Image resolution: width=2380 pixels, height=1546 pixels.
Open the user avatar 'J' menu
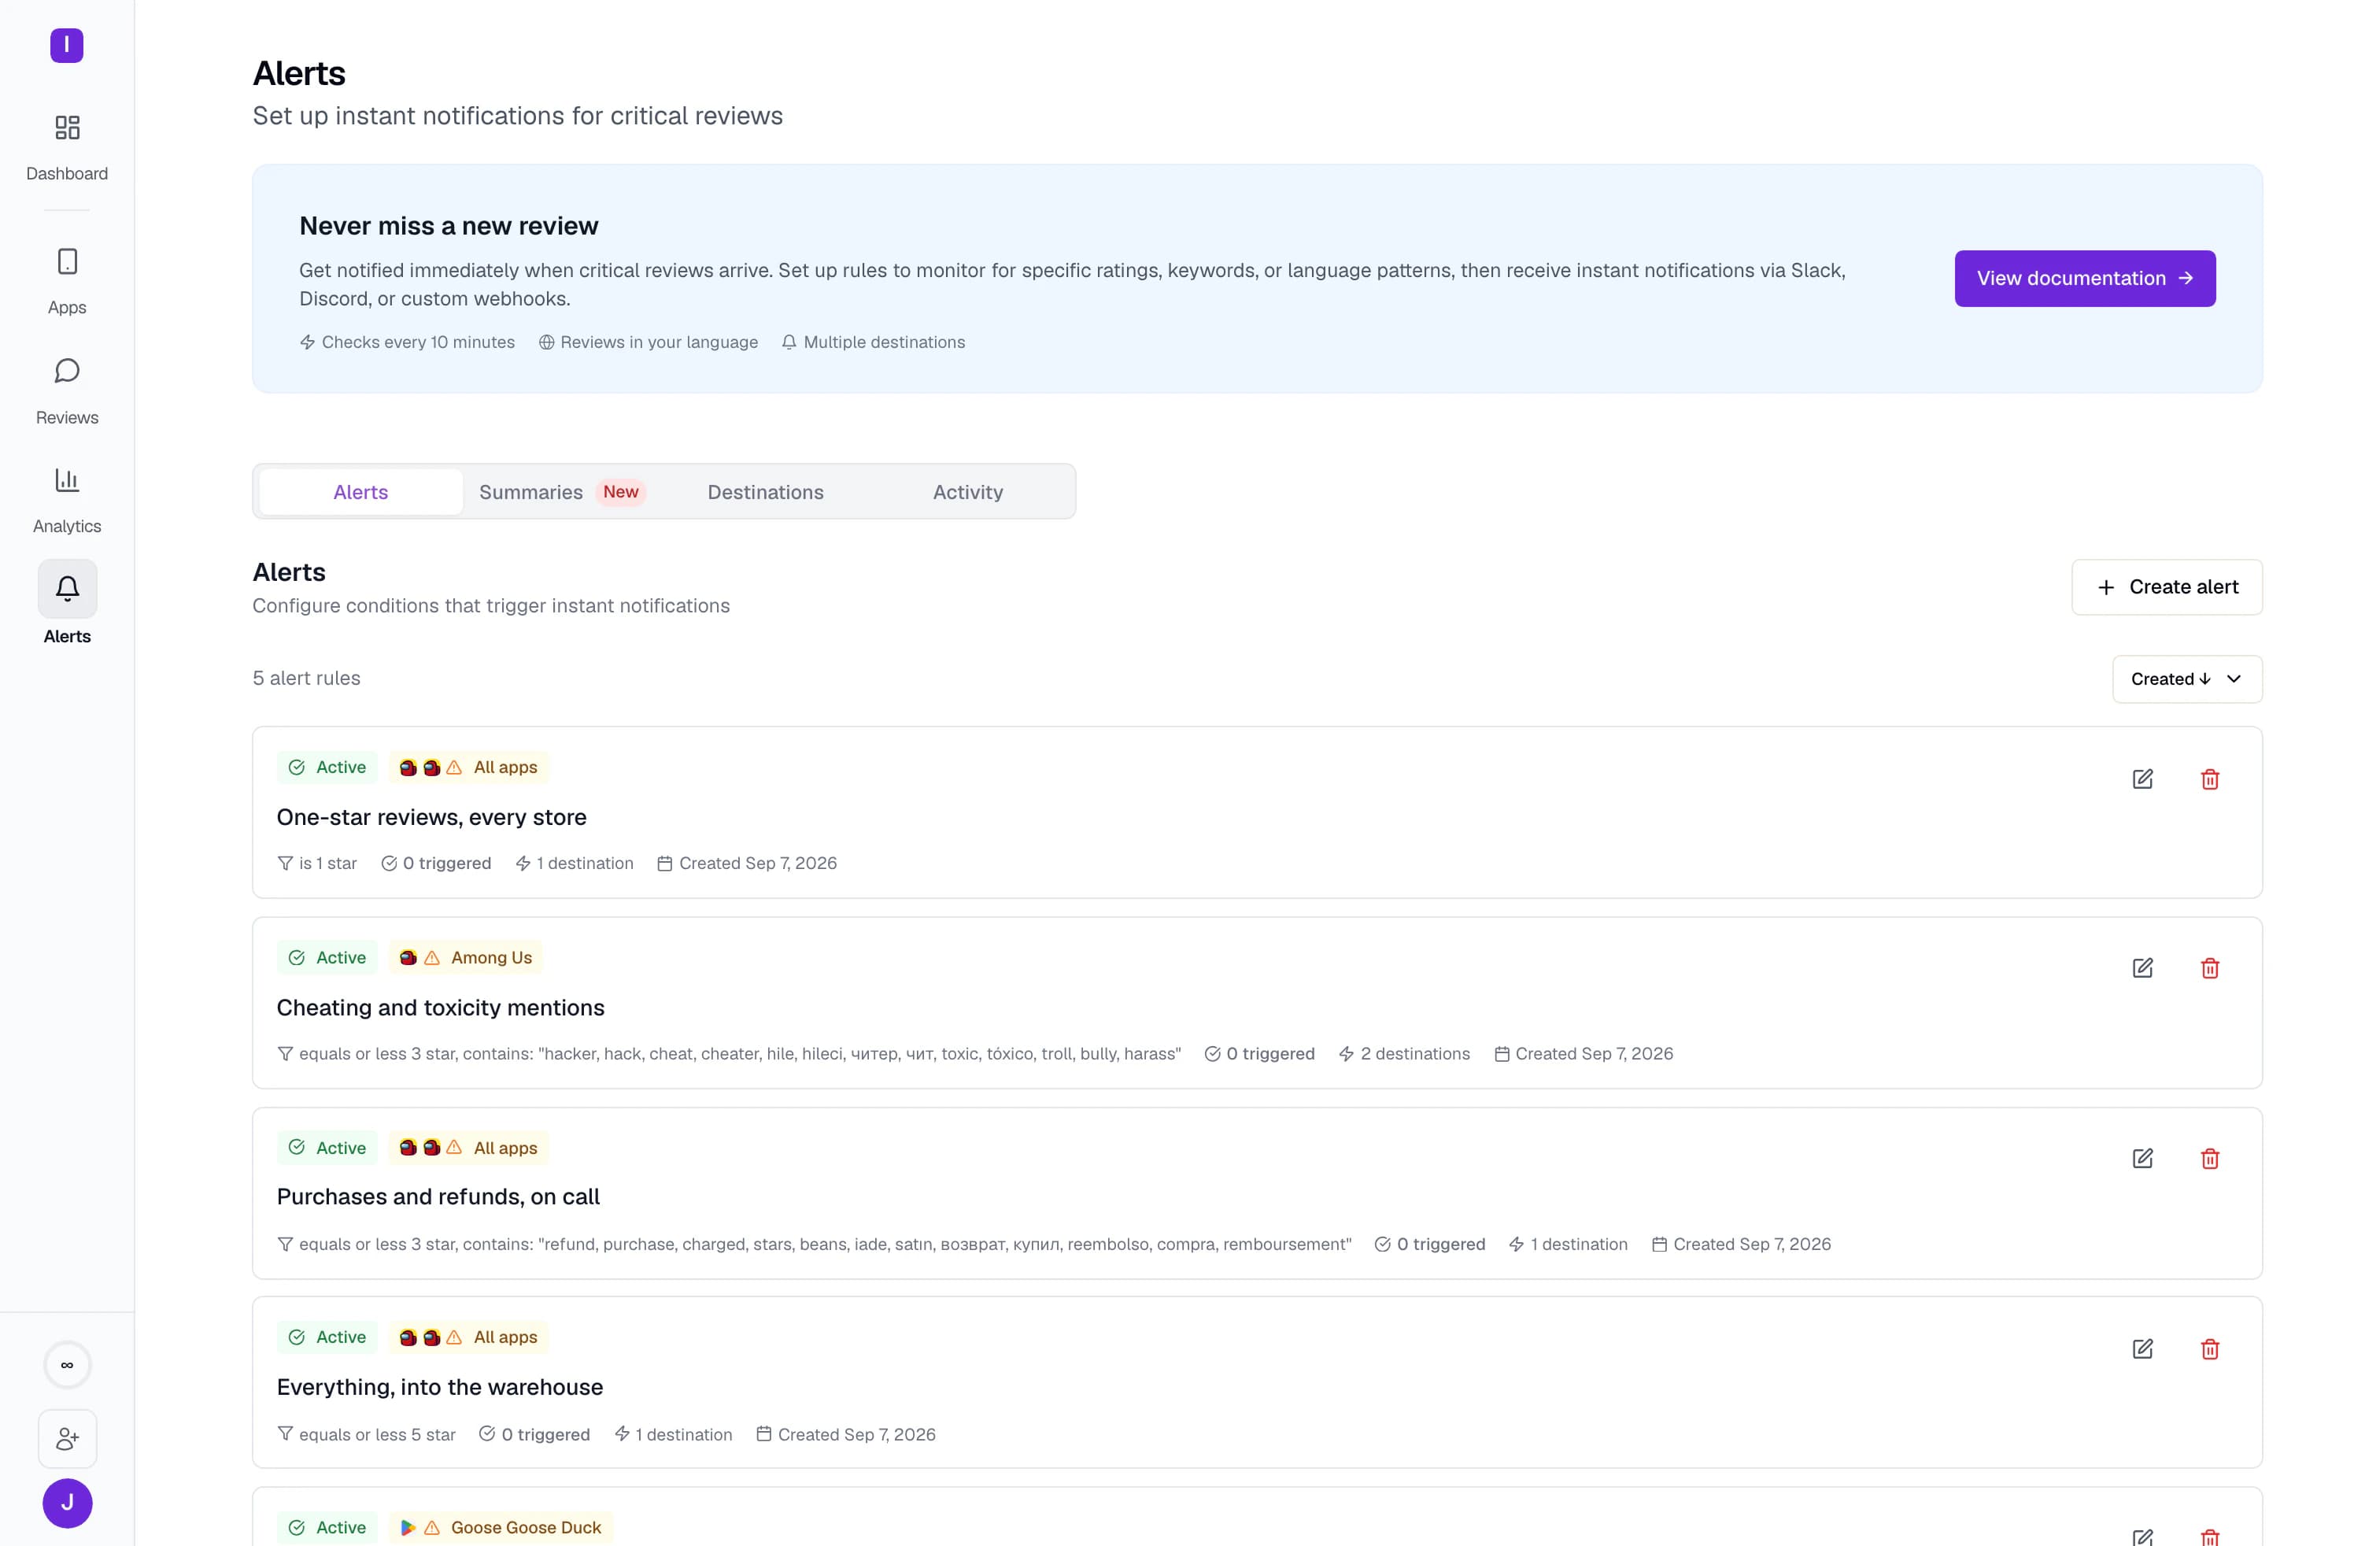(67, 1503)
